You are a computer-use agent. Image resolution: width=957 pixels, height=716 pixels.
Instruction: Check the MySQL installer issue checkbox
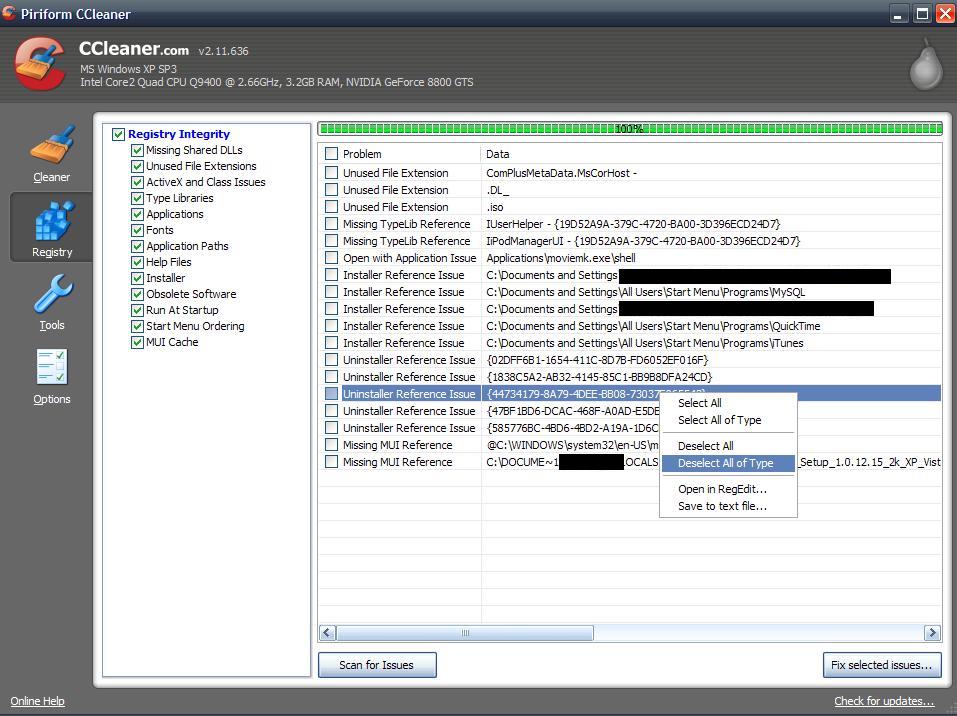pos(331,292)
